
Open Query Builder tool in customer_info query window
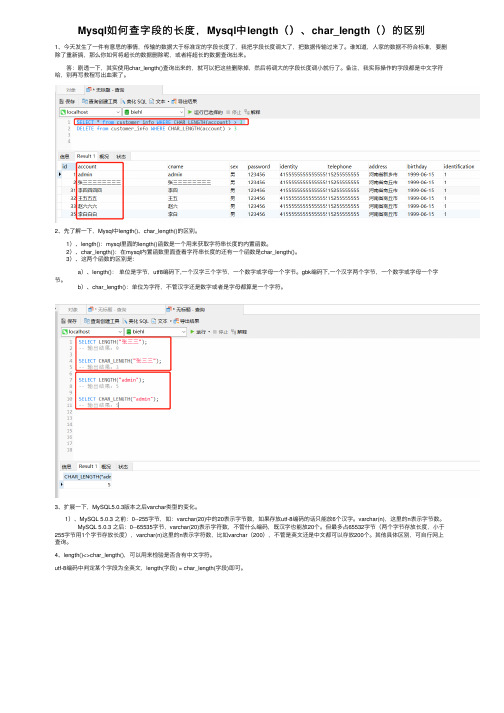[100, 101]
